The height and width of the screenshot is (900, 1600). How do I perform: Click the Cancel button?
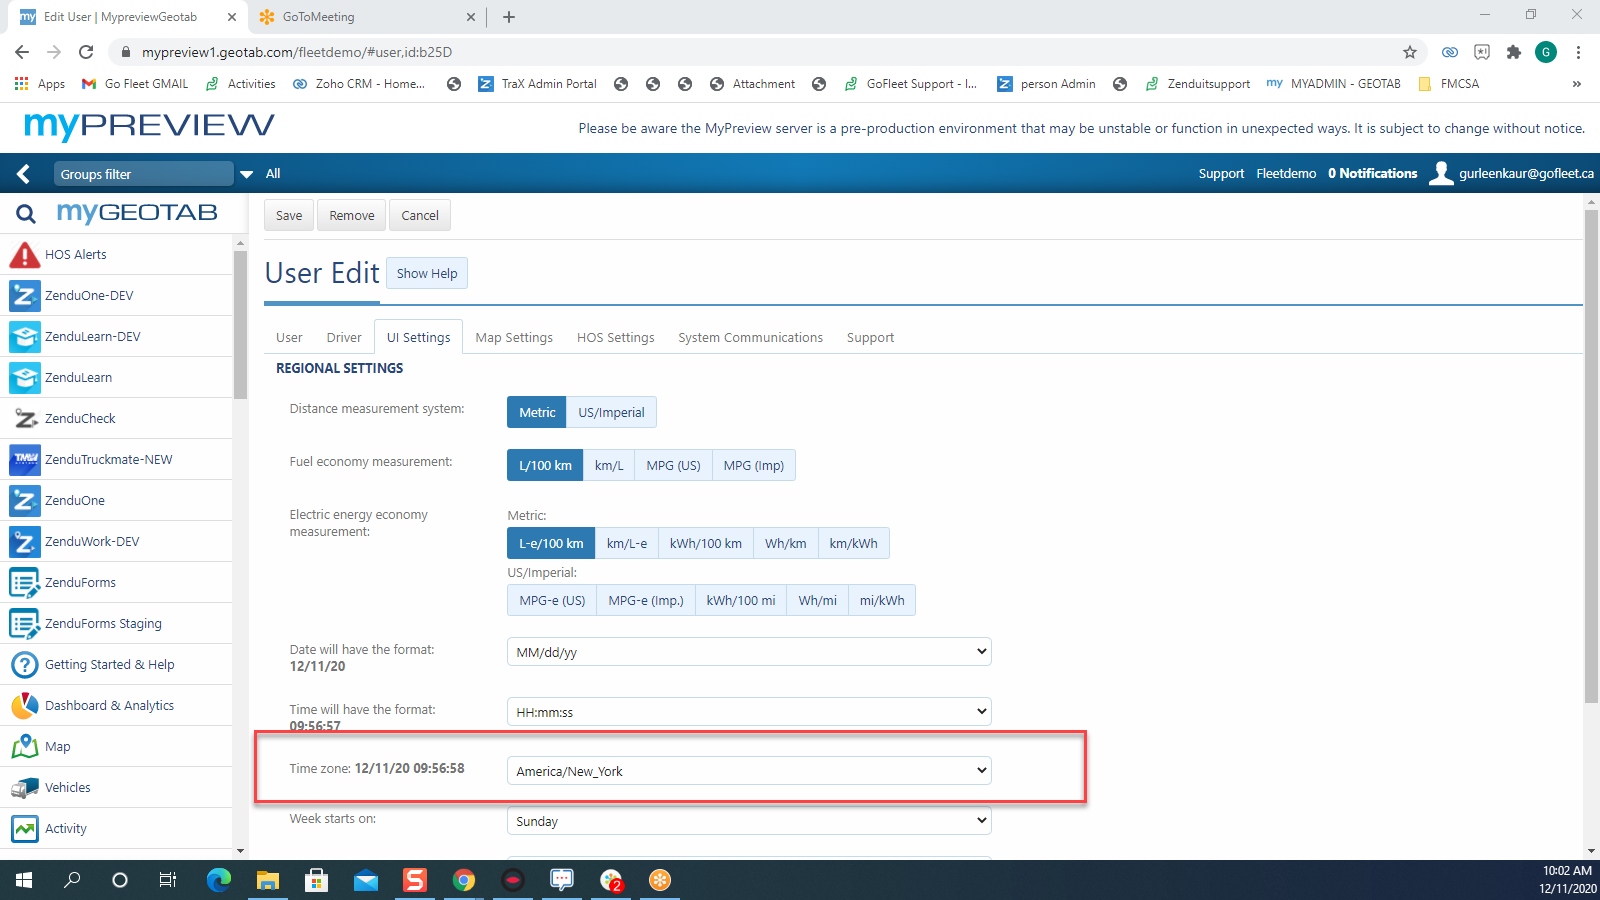[420, 215]
